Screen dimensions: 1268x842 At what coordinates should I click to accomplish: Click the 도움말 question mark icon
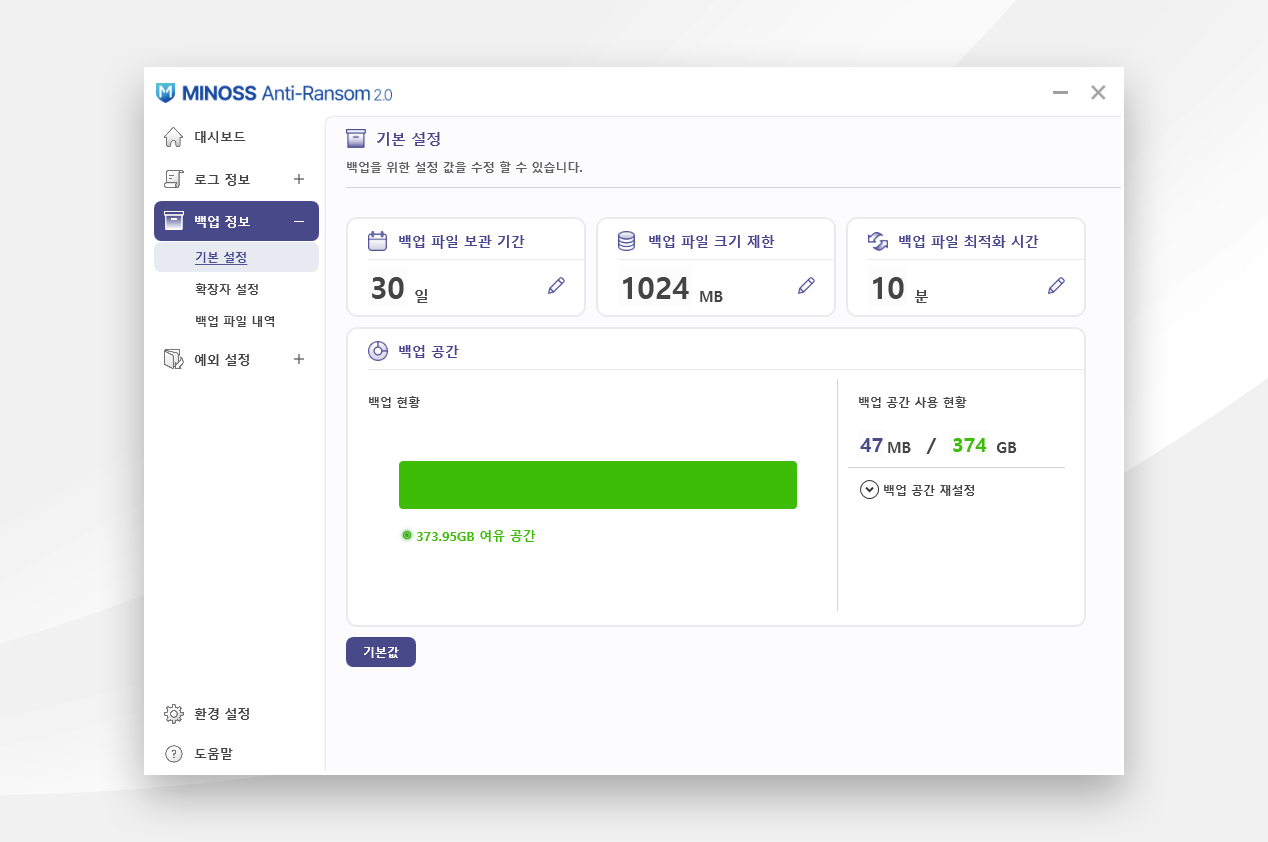coord(174,754)
